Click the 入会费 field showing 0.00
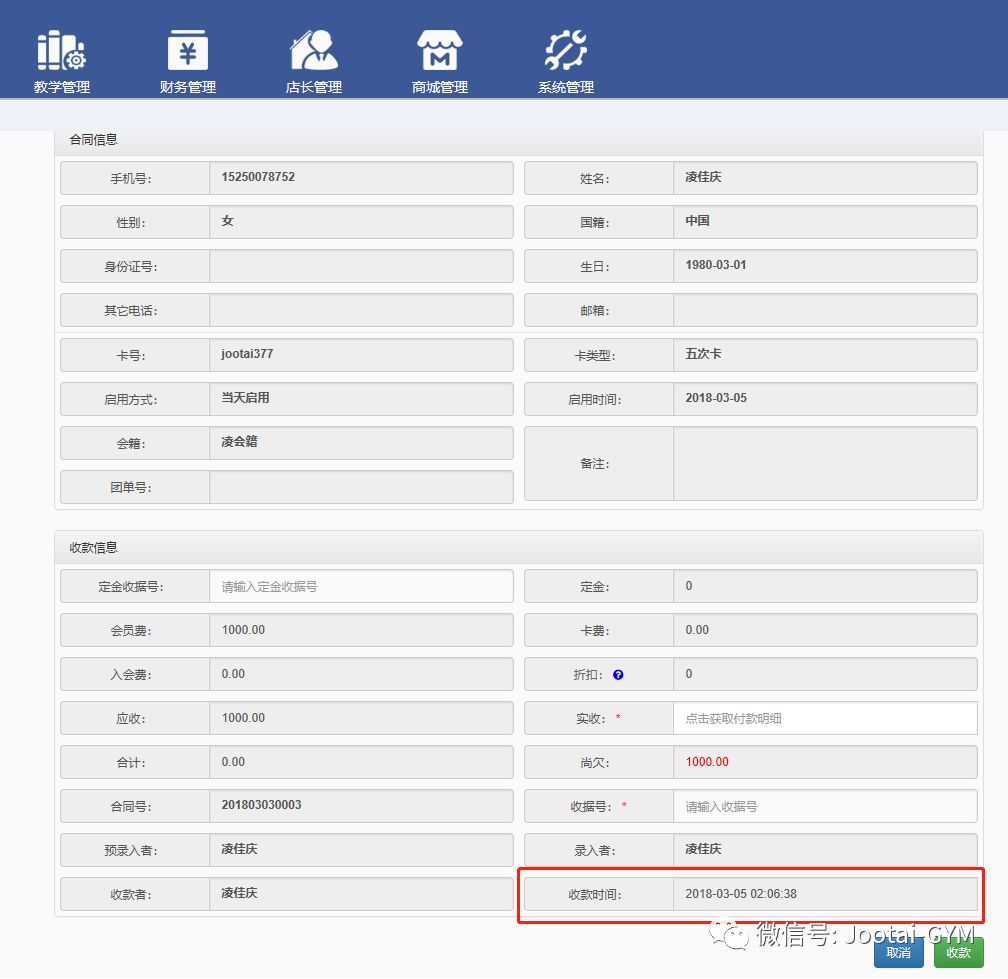The height and width of the screenshot is (979, 1008). (x=361, y=674)
